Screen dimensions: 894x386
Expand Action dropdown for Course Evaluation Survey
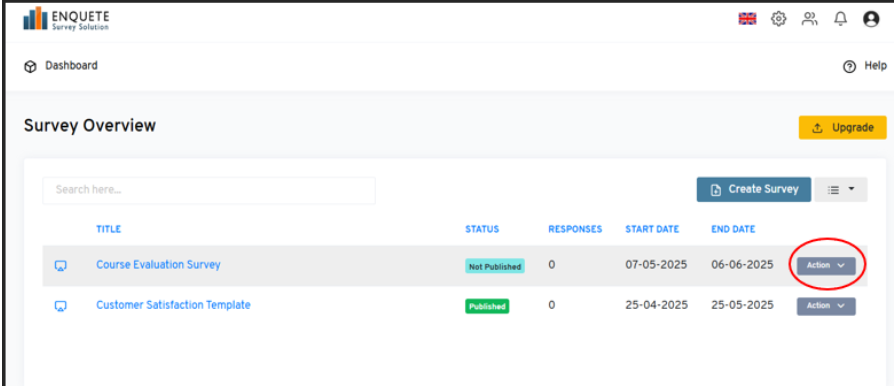(x=826, y=266)
